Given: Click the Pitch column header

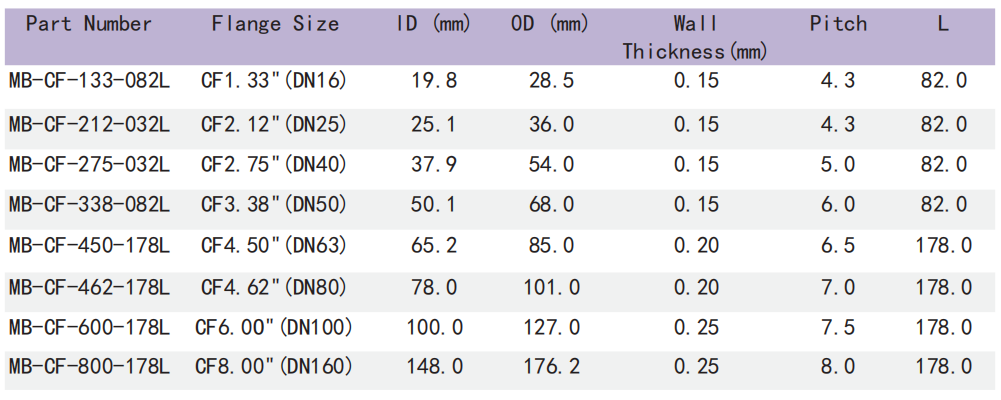Looking at the screenshot, I should pos(838,23).
